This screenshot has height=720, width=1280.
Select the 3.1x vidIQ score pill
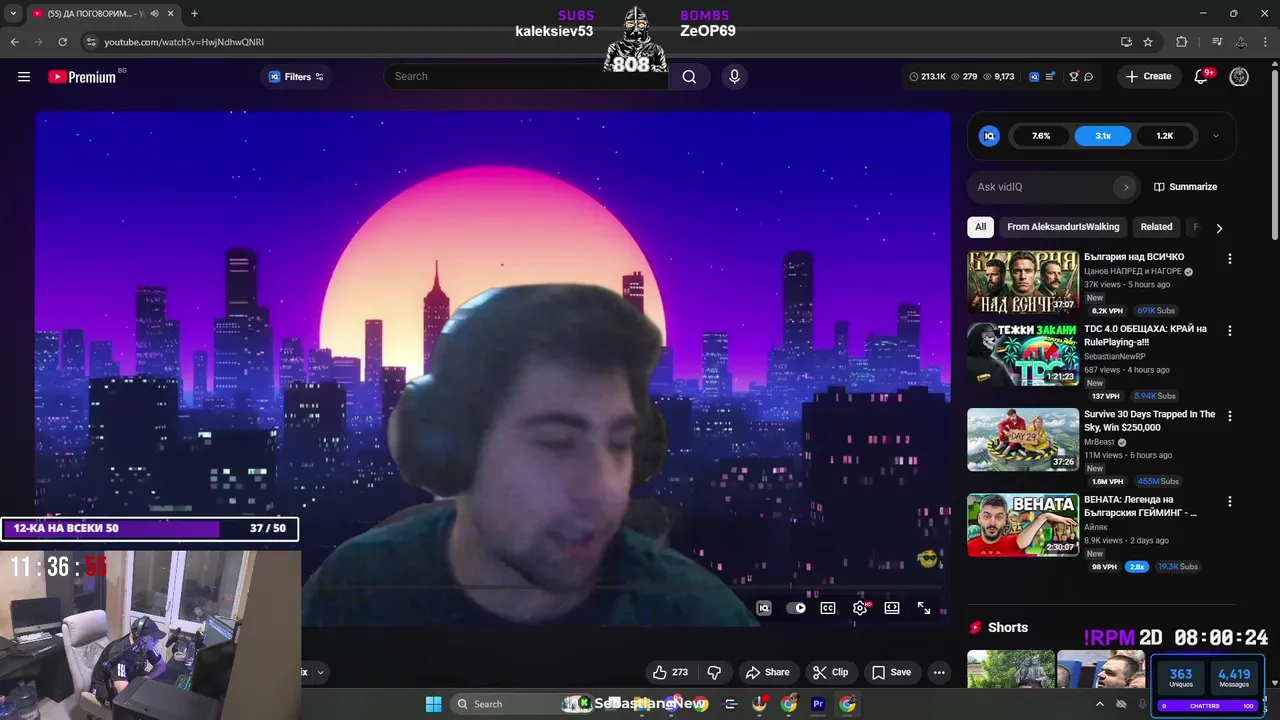click(x=1103, y=136)
